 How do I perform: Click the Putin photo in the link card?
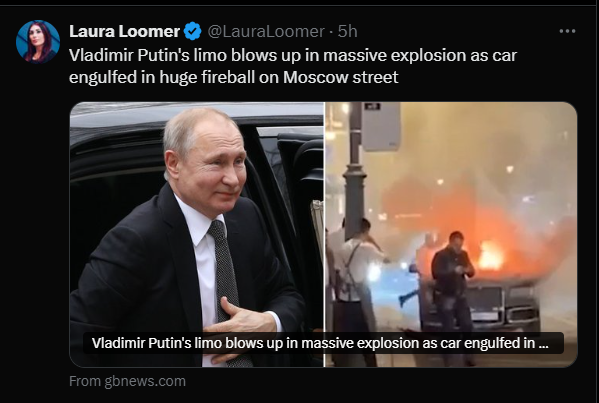tap(197, 235)
